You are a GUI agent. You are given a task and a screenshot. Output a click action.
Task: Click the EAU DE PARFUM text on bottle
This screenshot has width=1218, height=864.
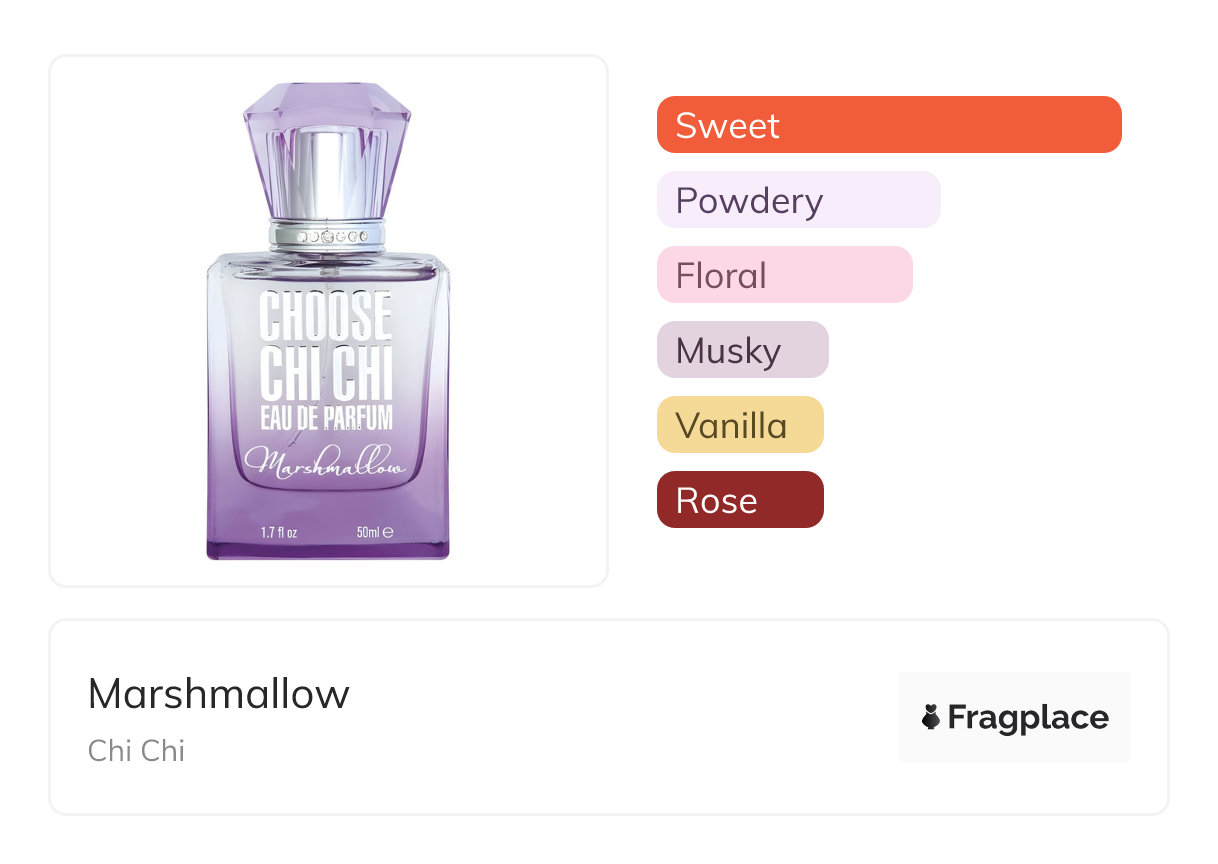tap(326, 416)
